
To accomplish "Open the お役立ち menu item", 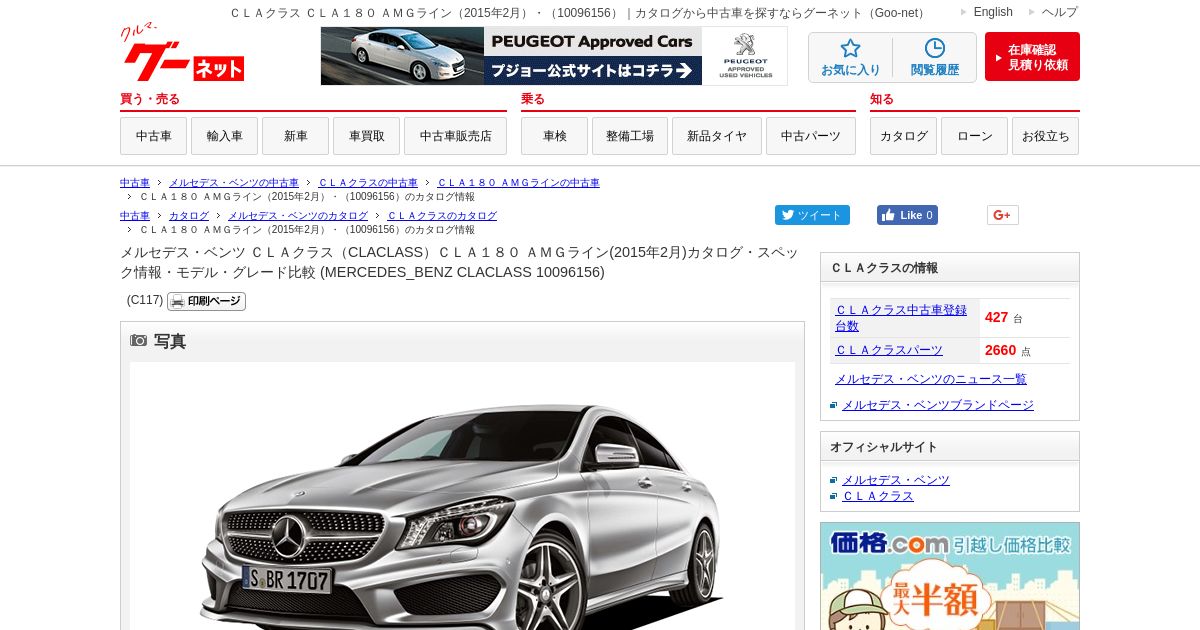I will [1045, 136].
